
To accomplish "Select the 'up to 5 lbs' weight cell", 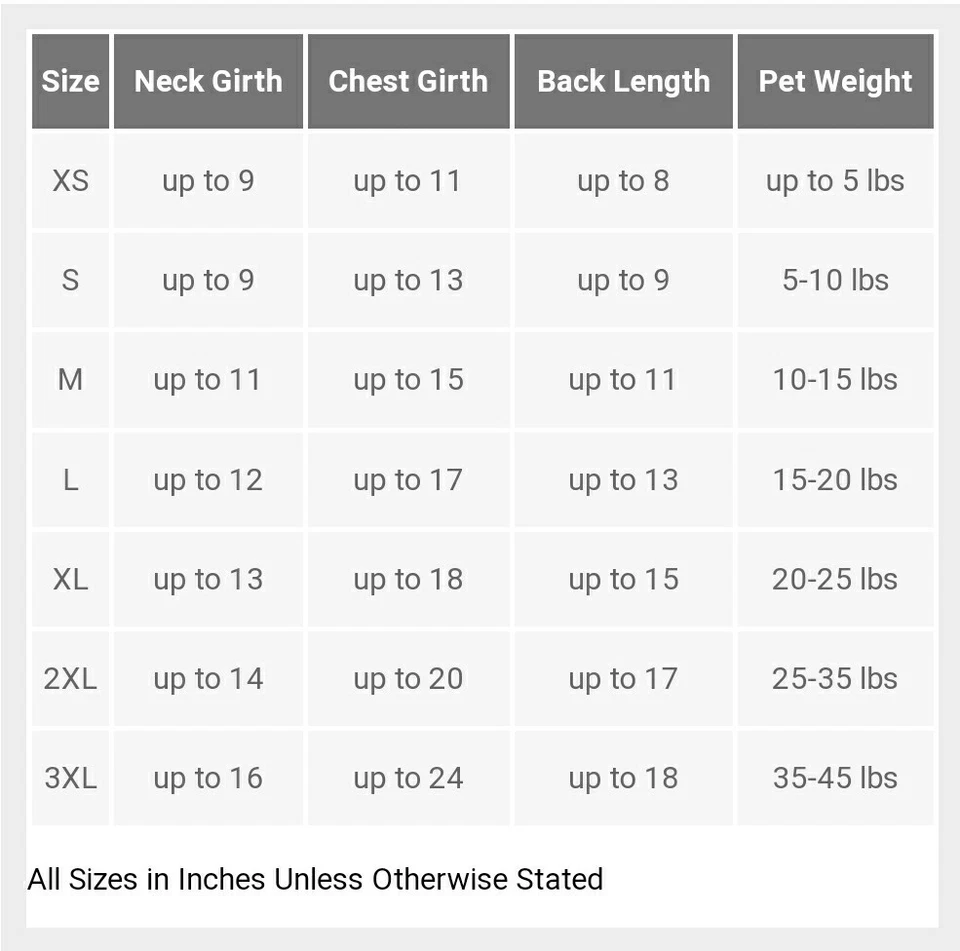I will pos(836,181).
